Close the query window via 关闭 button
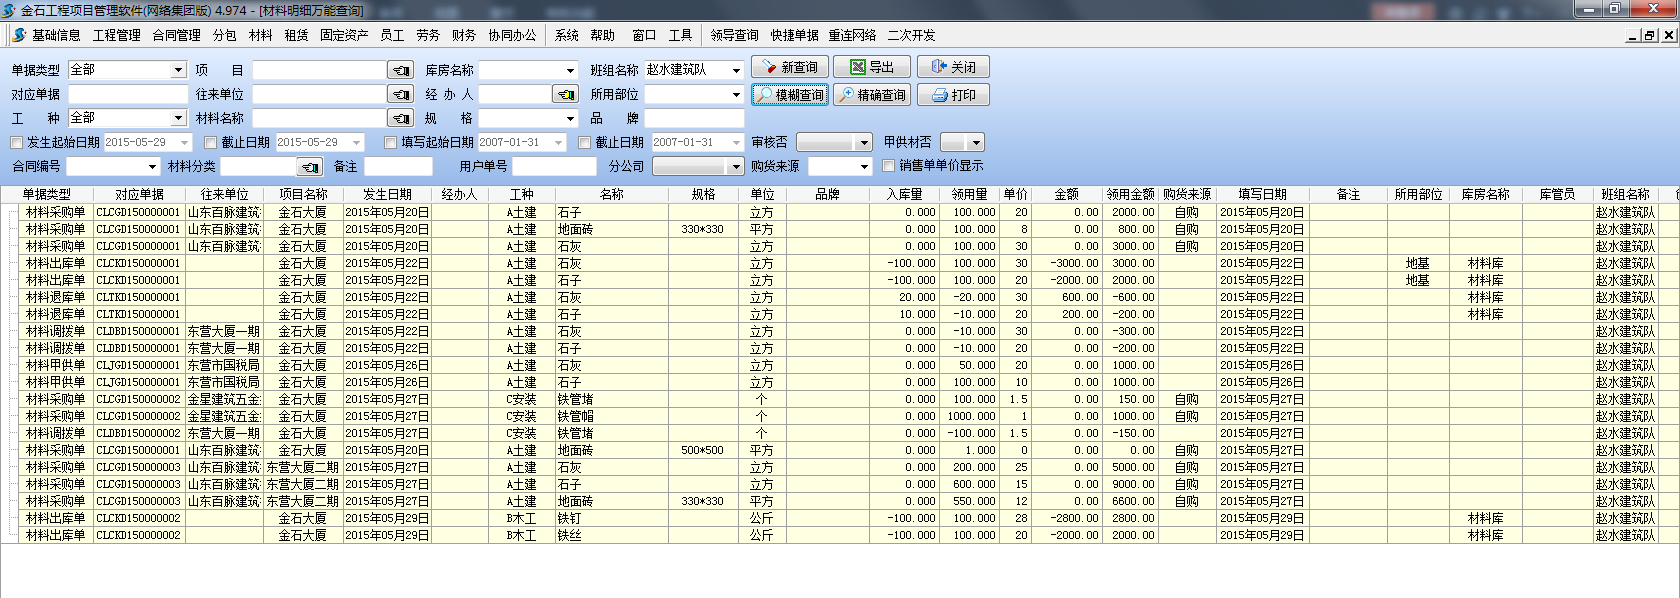The height and width of the screenshot is (598, 1680). (953, 67)
